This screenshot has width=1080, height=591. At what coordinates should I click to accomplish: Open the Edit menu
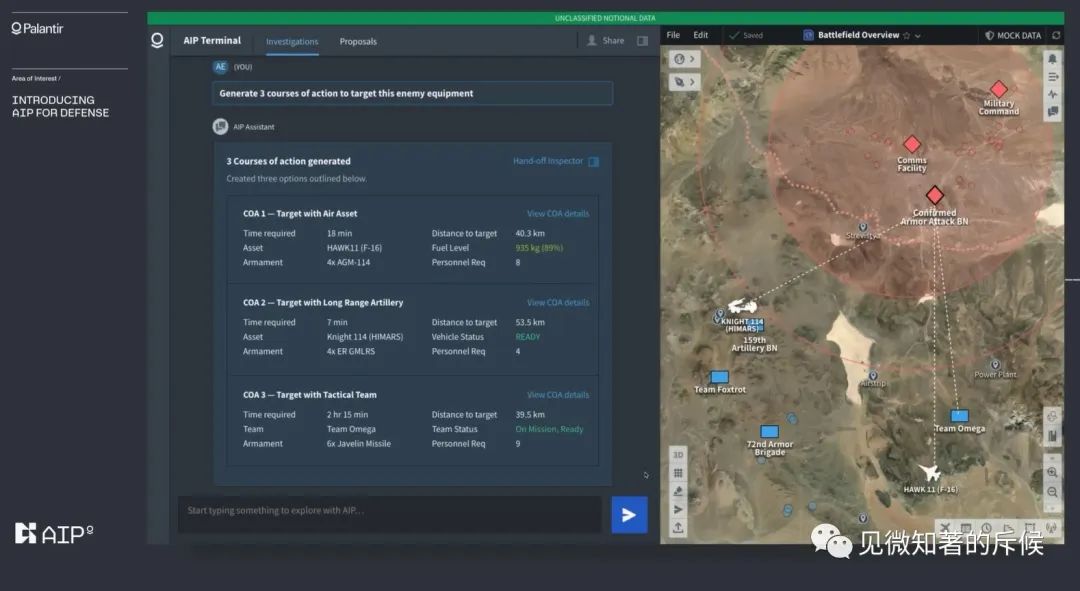click(x=700, y=35)
